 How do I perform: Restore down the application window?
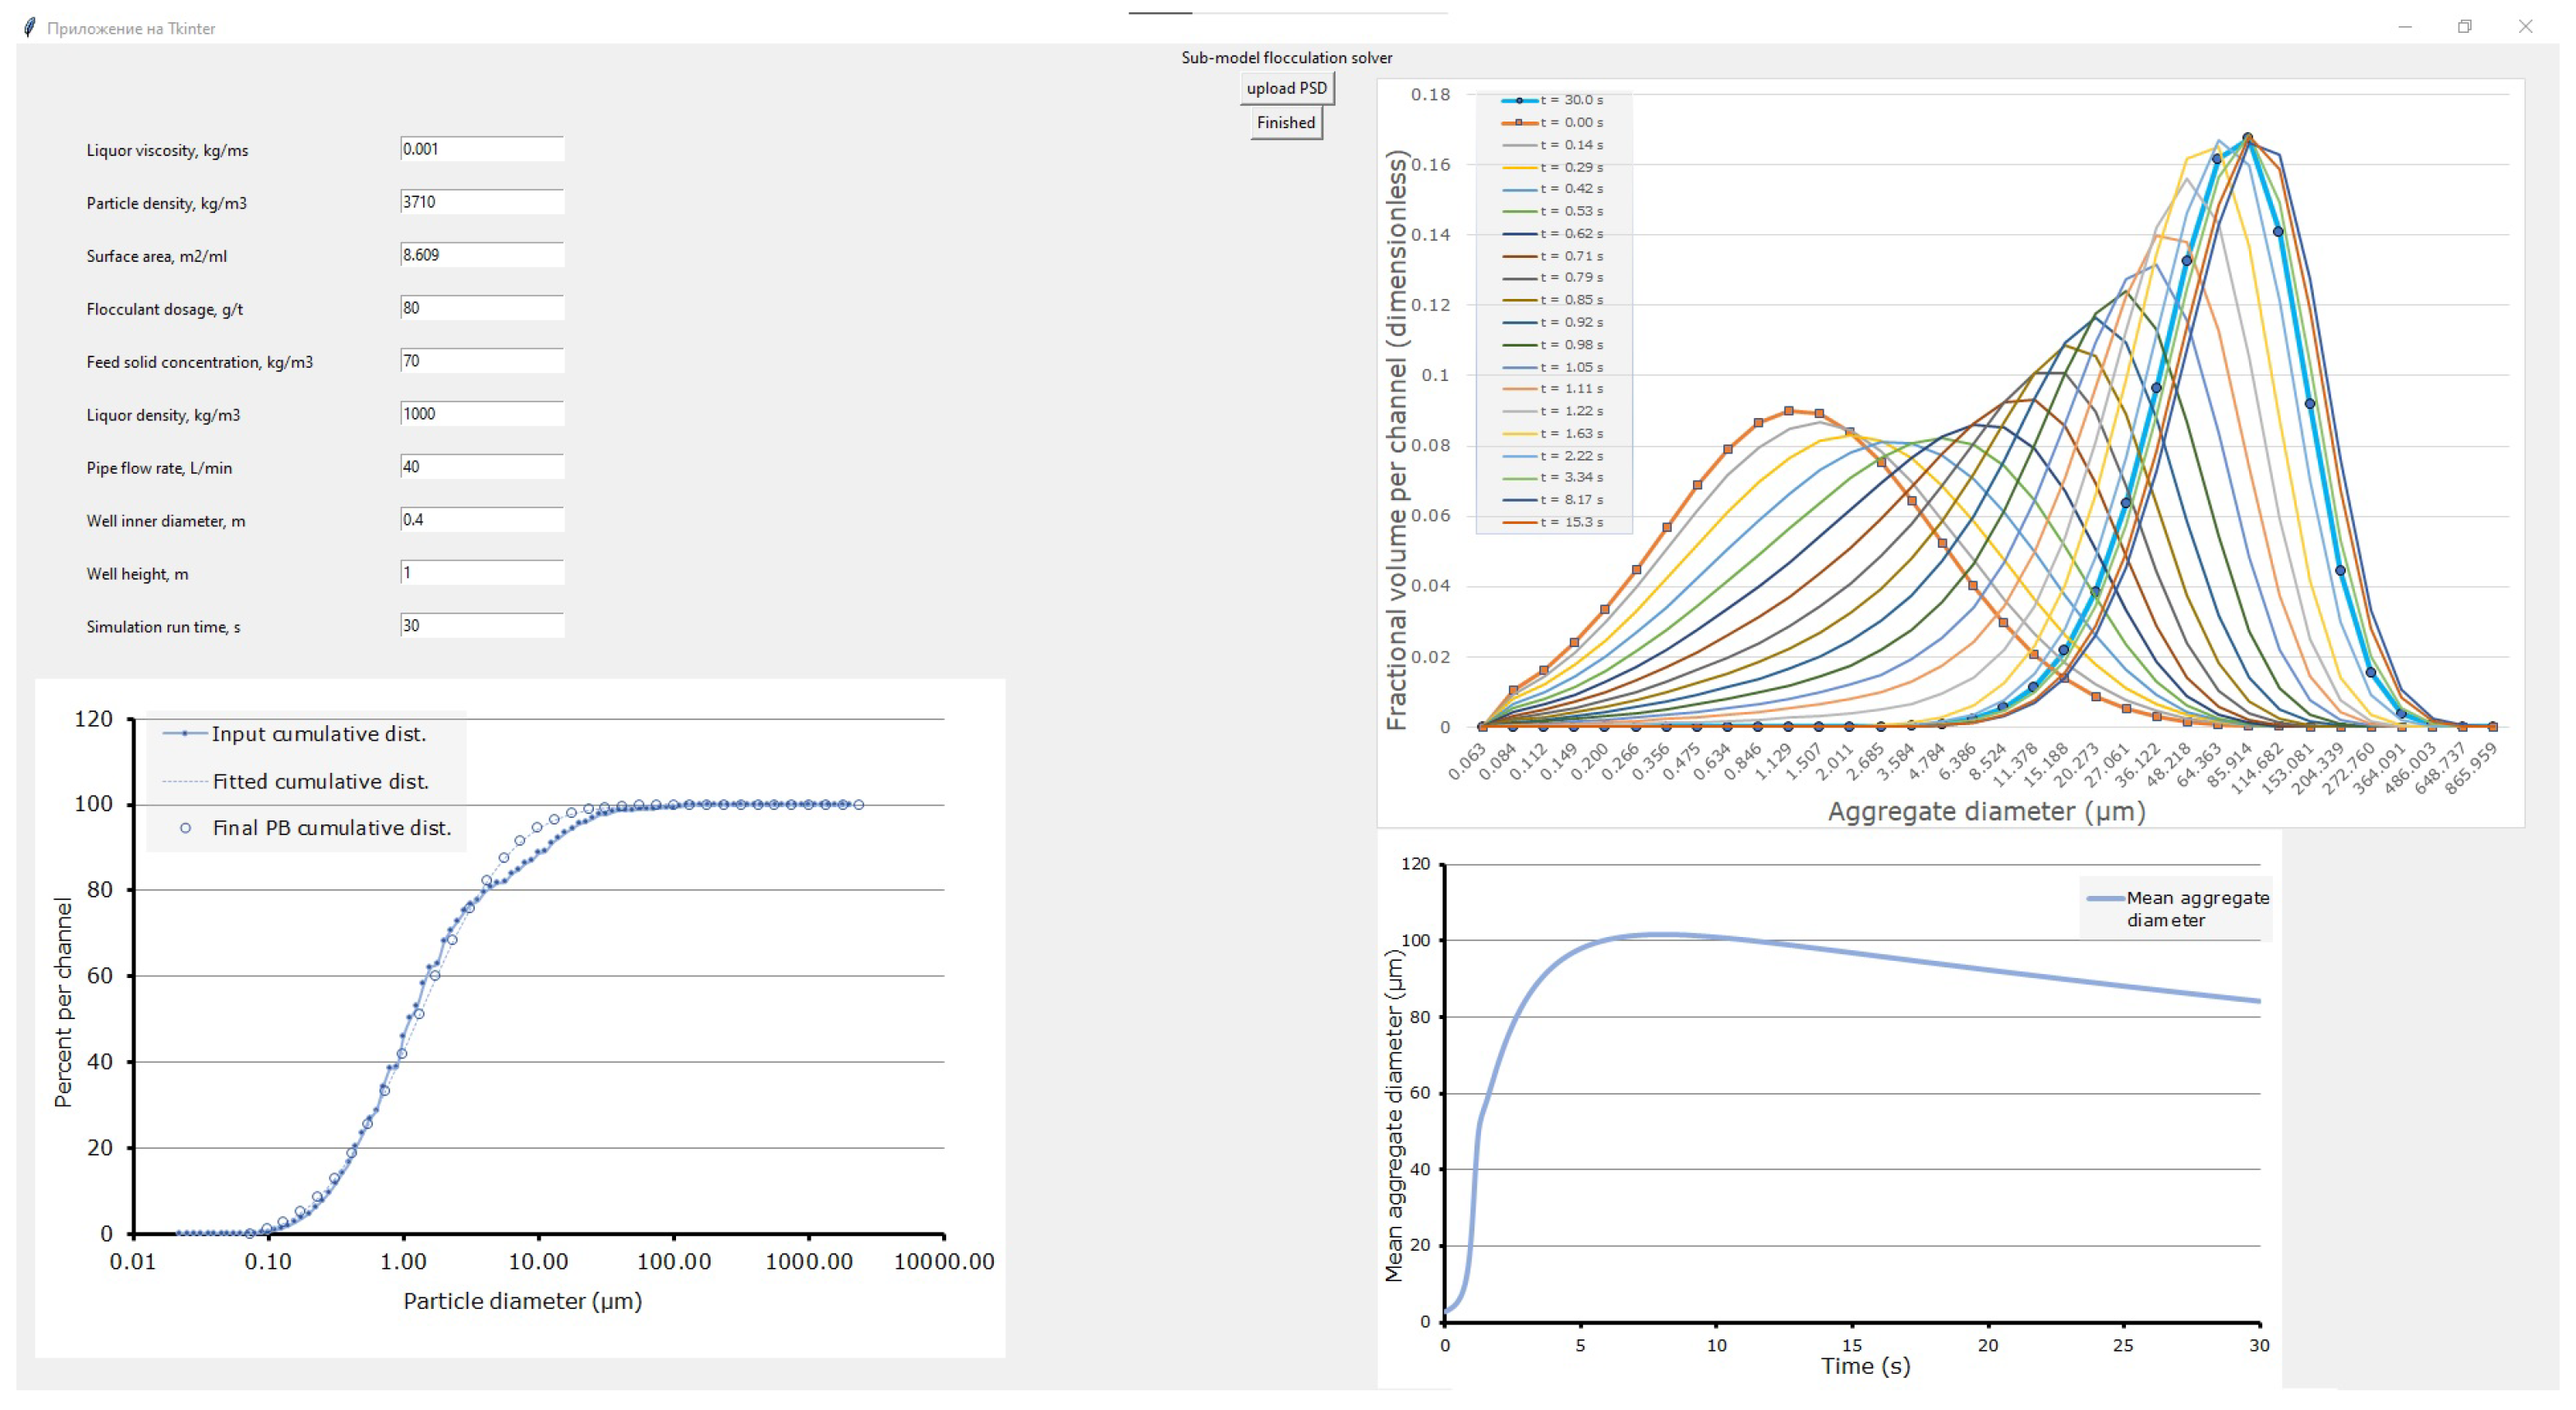point(2464,27)
